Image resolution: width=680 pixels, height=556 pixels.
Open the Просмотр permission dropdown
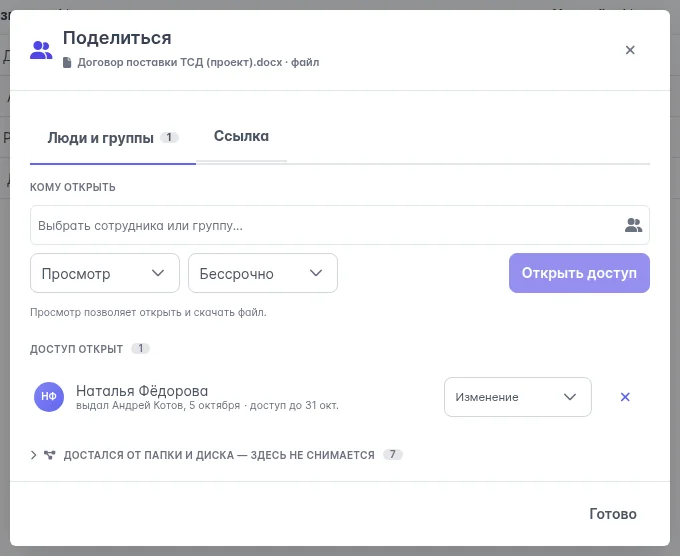tap(105, 273)
